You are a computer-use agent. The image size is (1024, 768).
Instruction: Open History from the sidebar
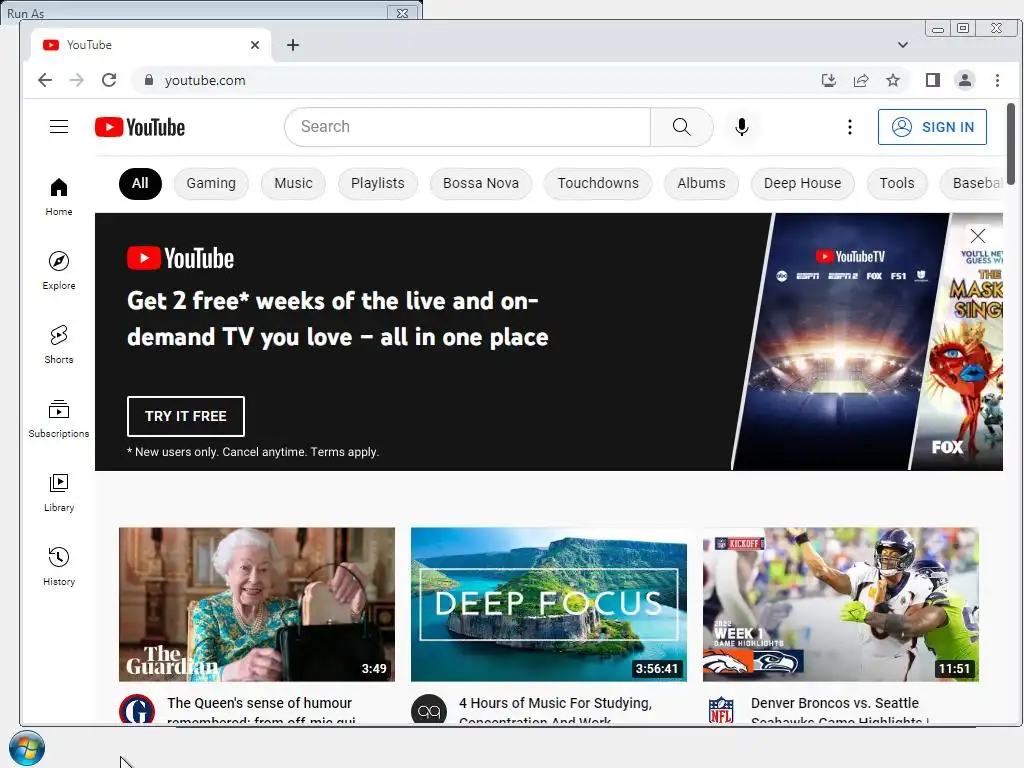[x=59, y=566]
